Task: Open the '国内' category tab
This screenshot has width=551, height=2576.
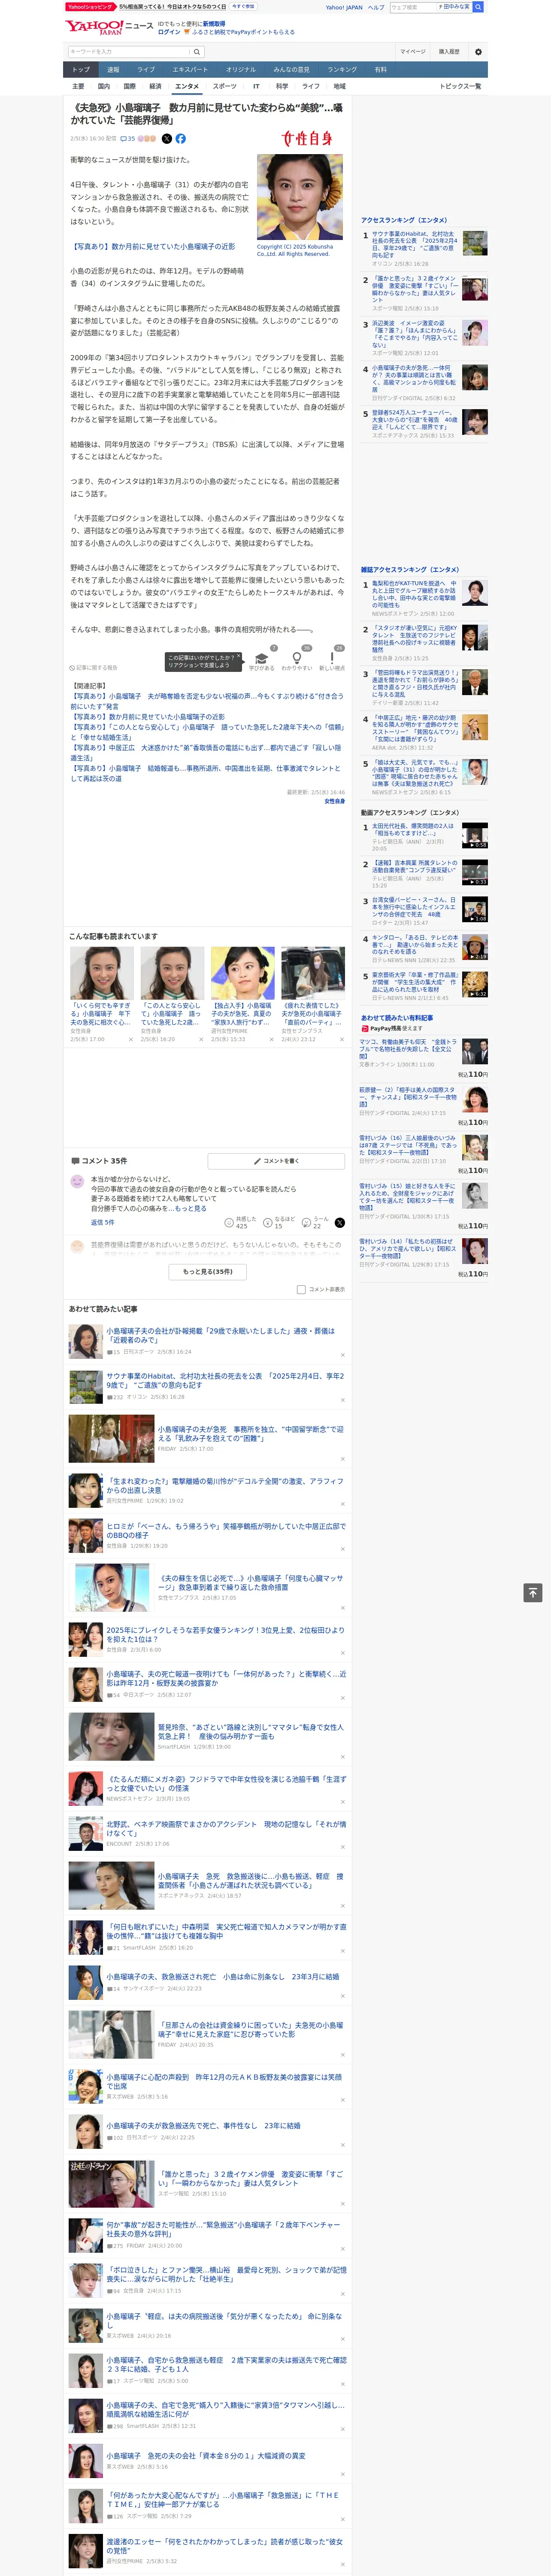Action: click(x=104, y=86)
